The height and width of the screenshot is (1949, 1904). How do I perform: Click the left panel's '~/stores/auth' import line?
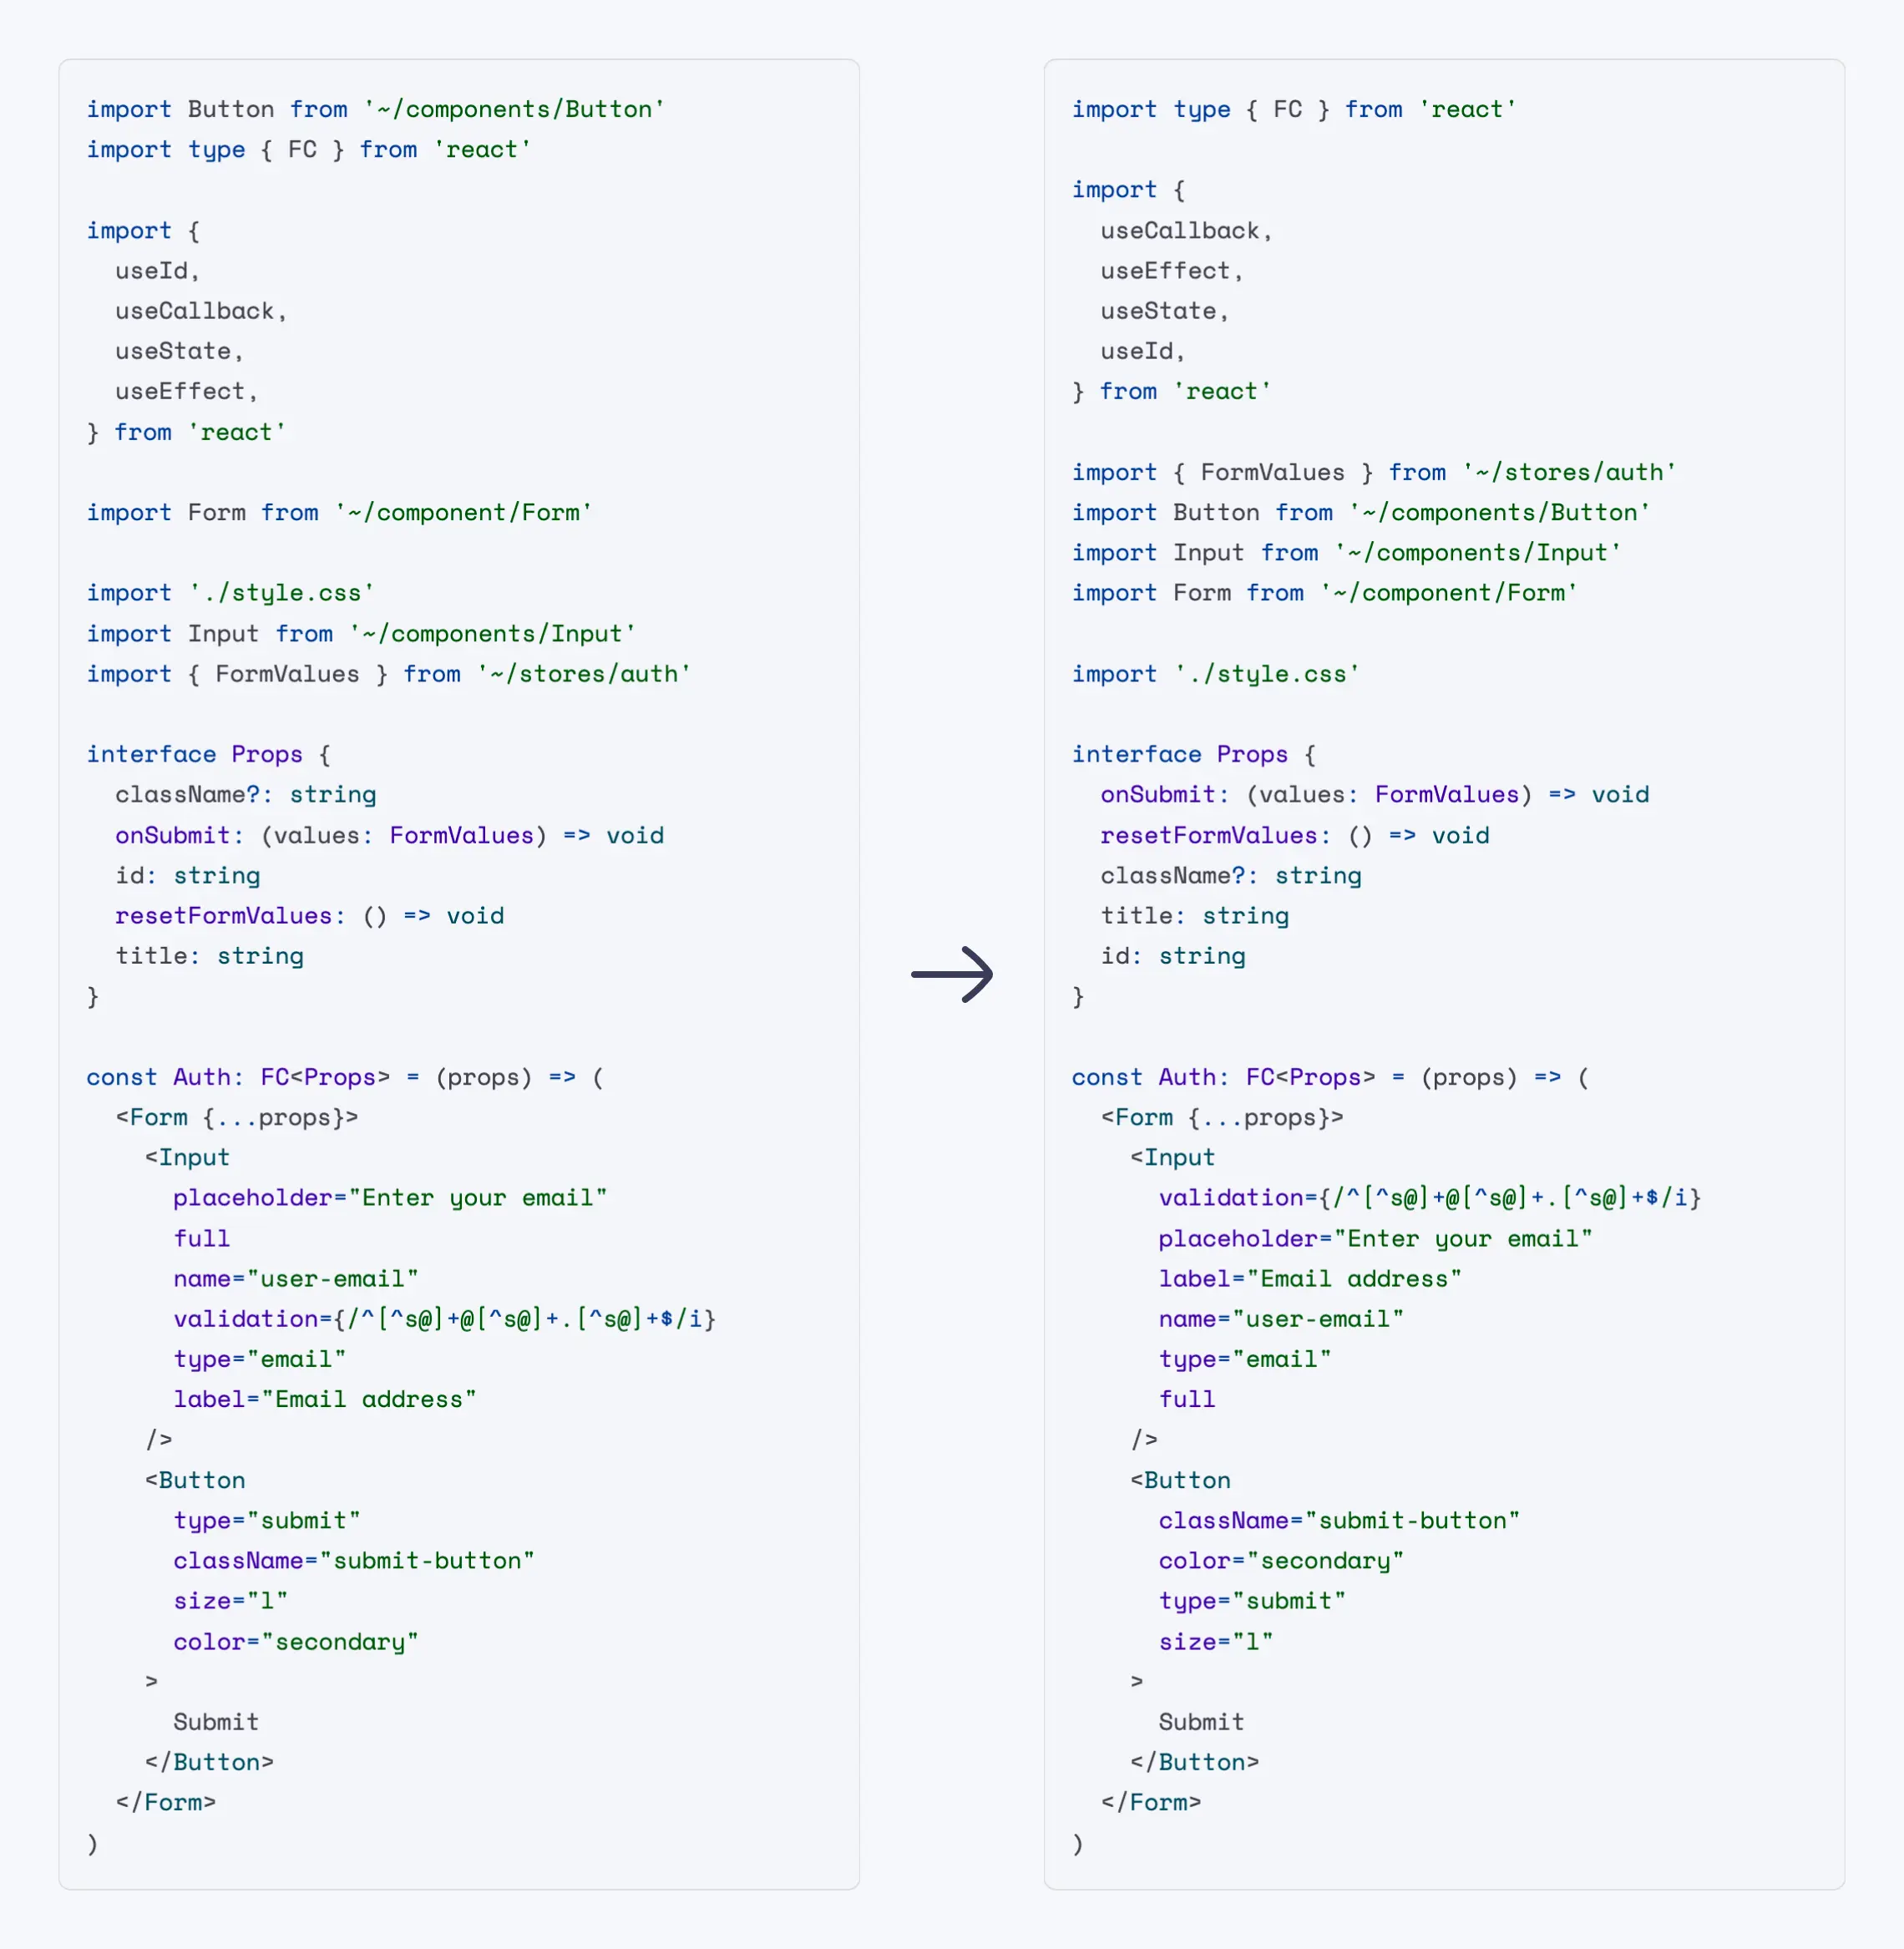[388, 674]
